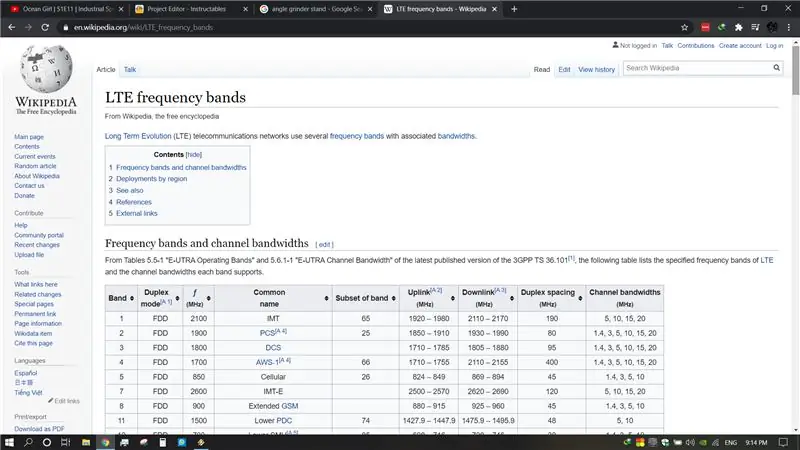
Task: Open the Create account link
Action: pos(740,45)
